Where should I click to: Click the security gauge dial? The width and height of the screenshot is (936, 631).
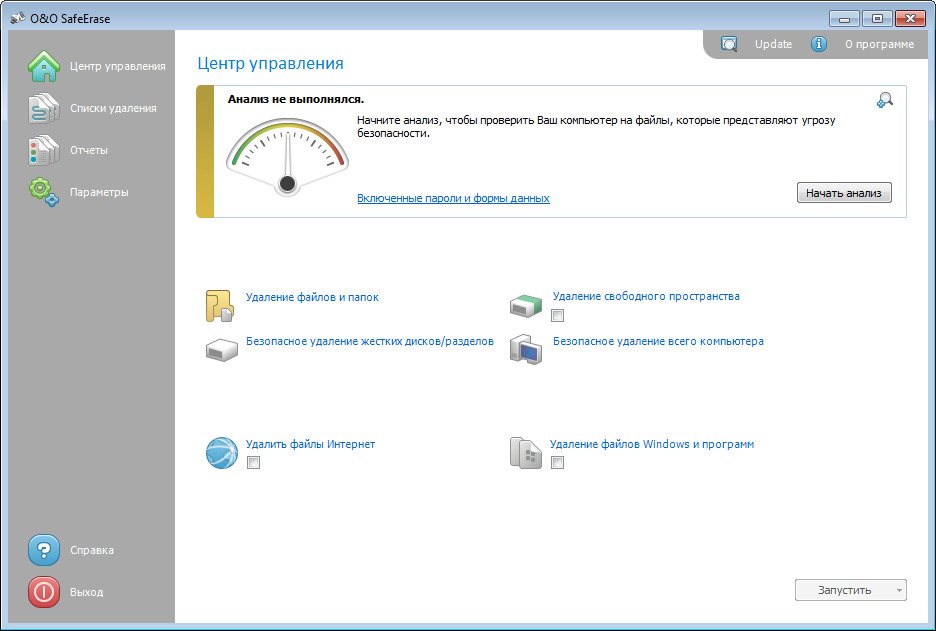click(x=287, y=156)
